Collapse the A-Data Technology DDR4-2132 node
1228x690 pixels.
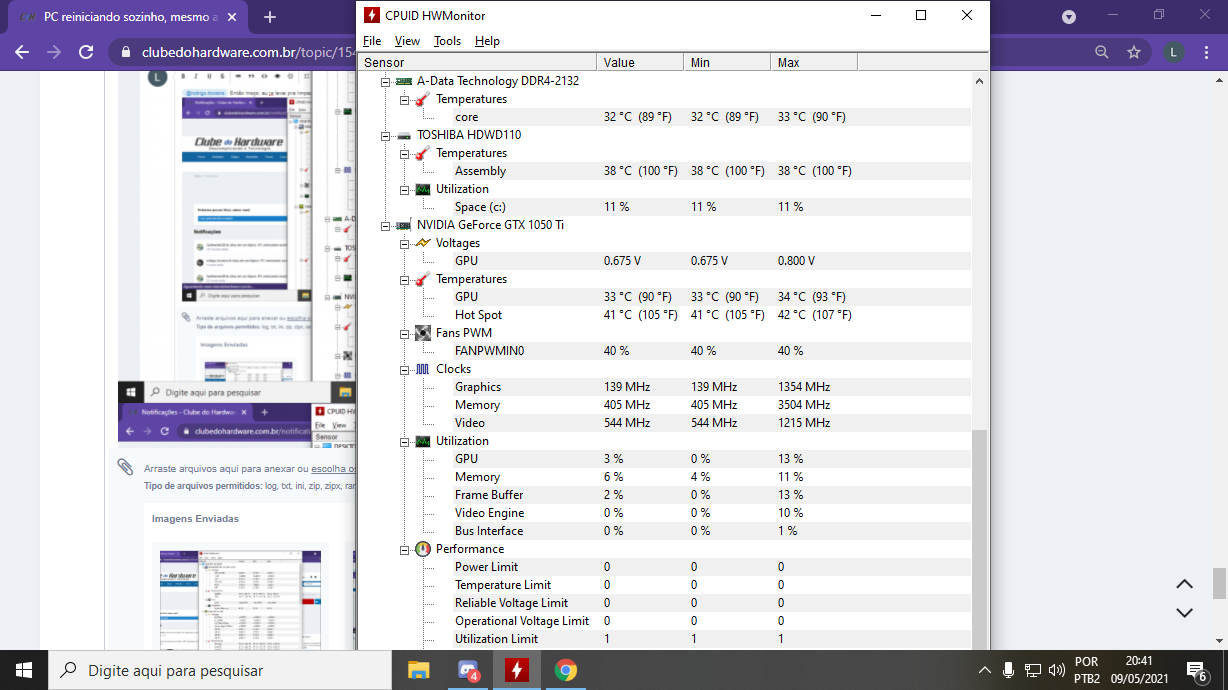(386, 81)
